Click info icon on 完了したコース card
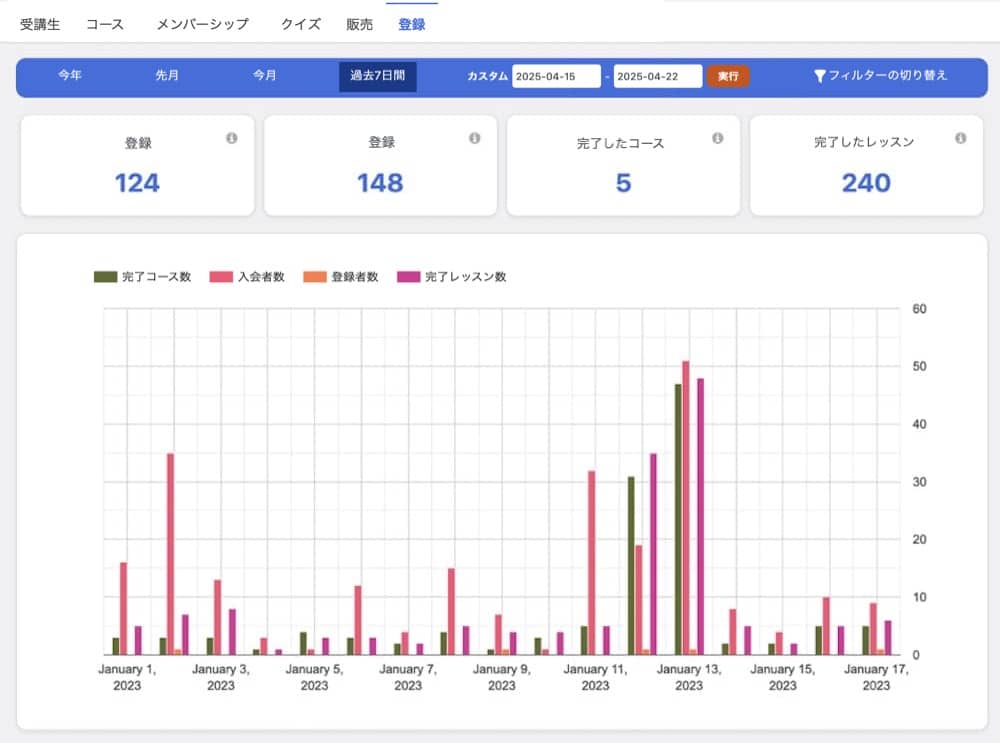Screen dimensions: 1000x743 (x=717, y=139)
